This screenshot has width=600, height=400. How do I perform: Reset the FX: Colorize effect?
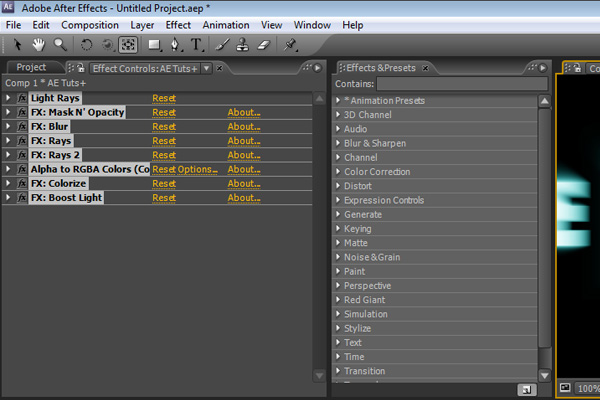click(x=164, y=184)
